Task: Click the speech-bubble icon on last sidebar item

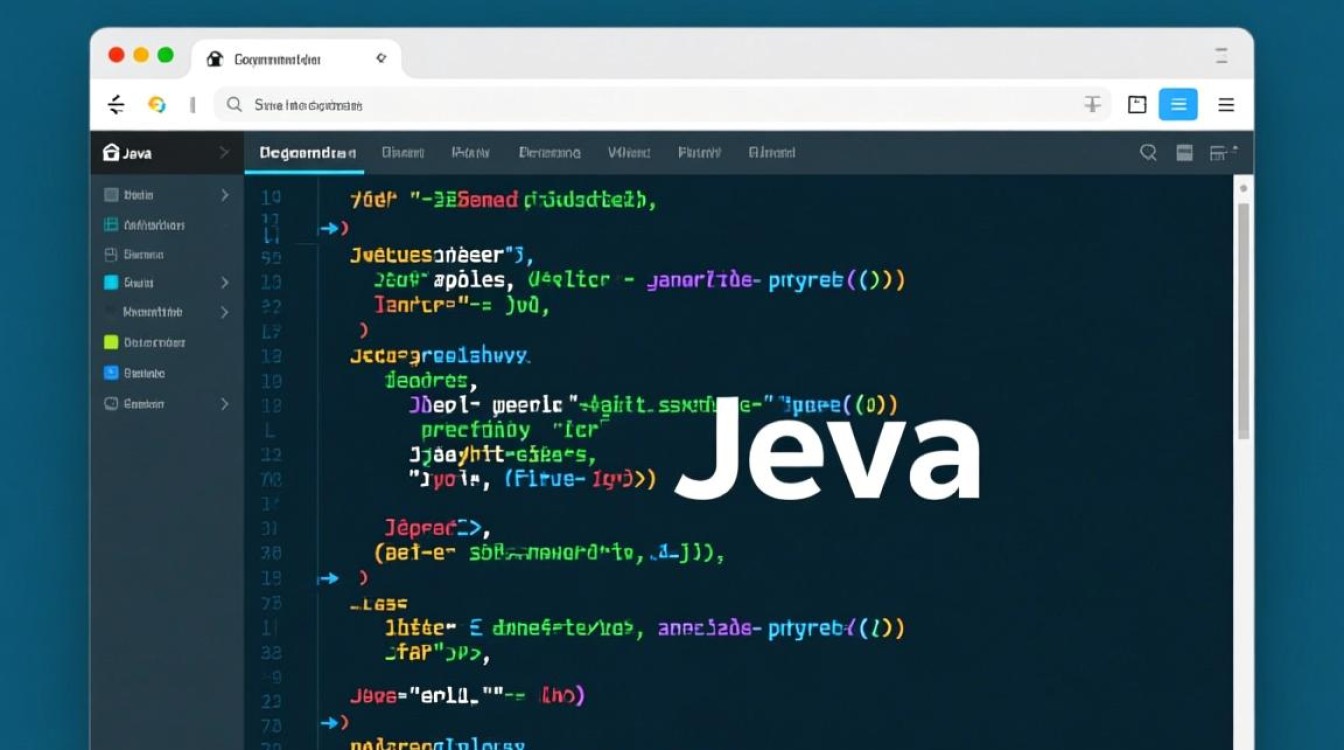Action: tap(111, 404)
